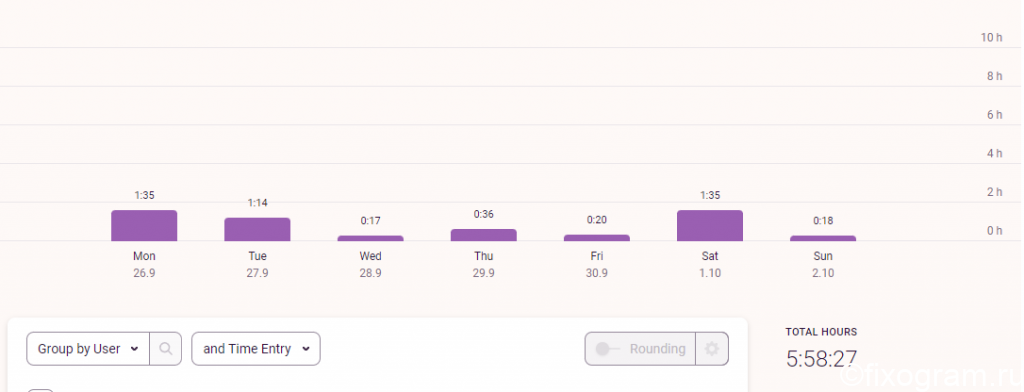This screenshot has height=392, width=1024.
Task: Click the search magnifier icon beside Group by User
Action: (x=166, y=349)
